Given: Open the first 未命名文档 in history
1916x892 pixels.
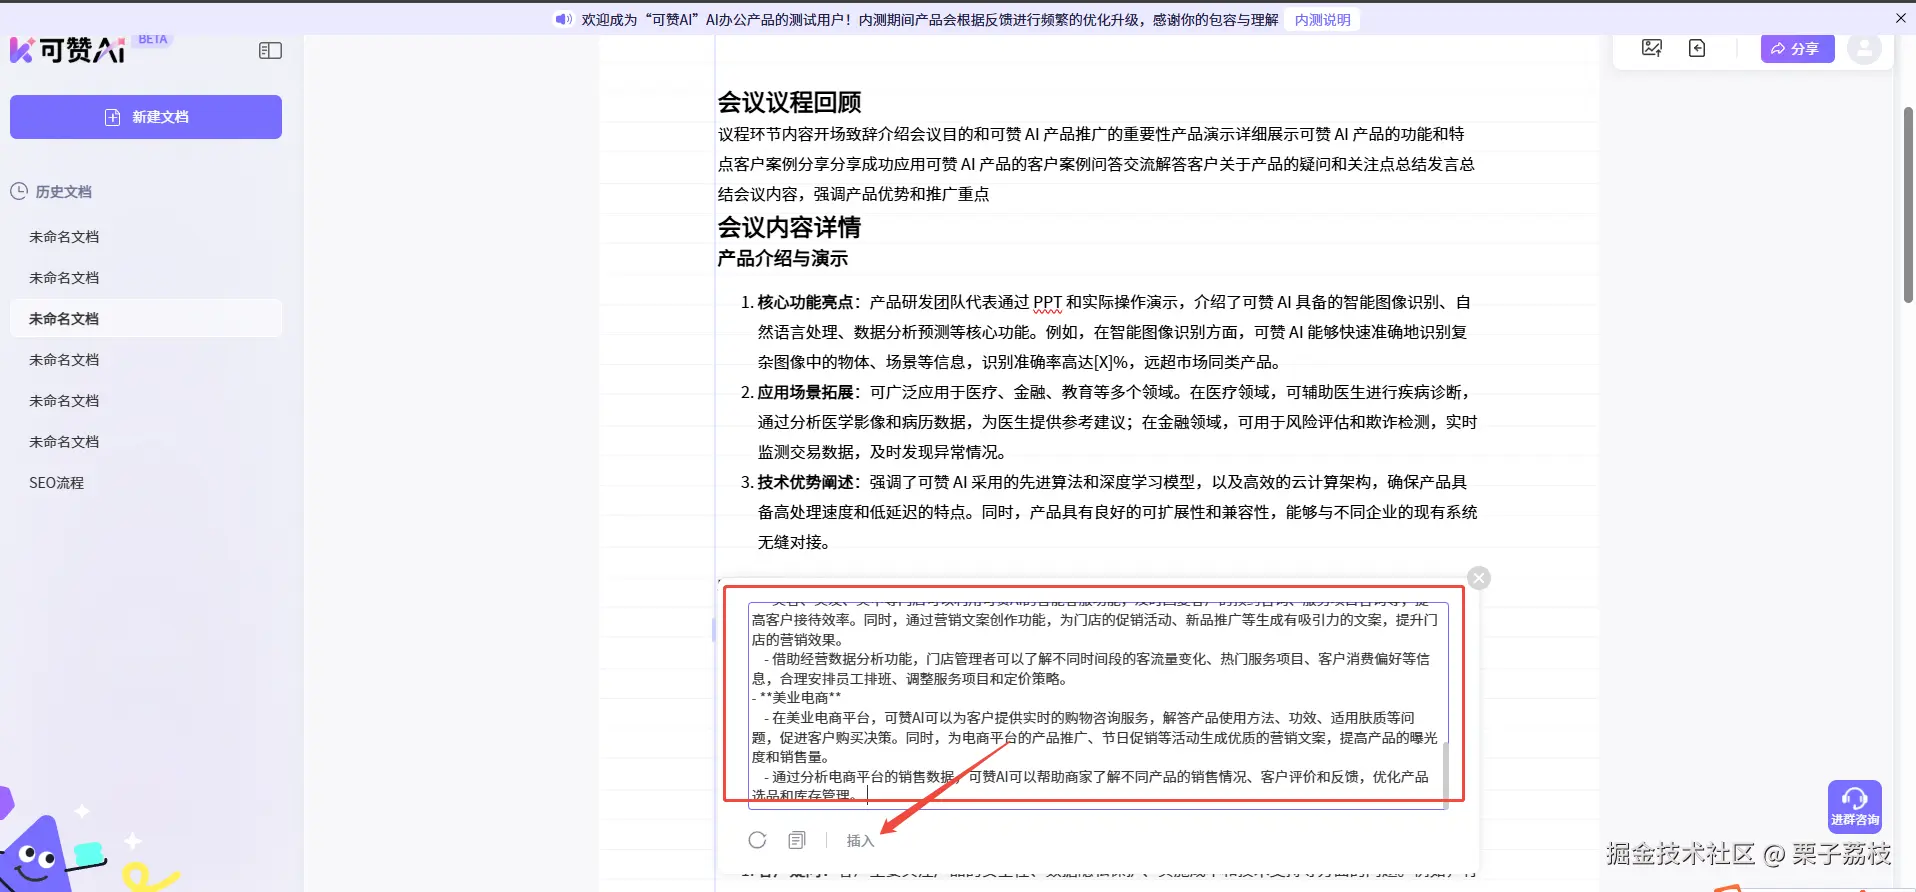Looking at the screenshot, I should pos(64,237).
